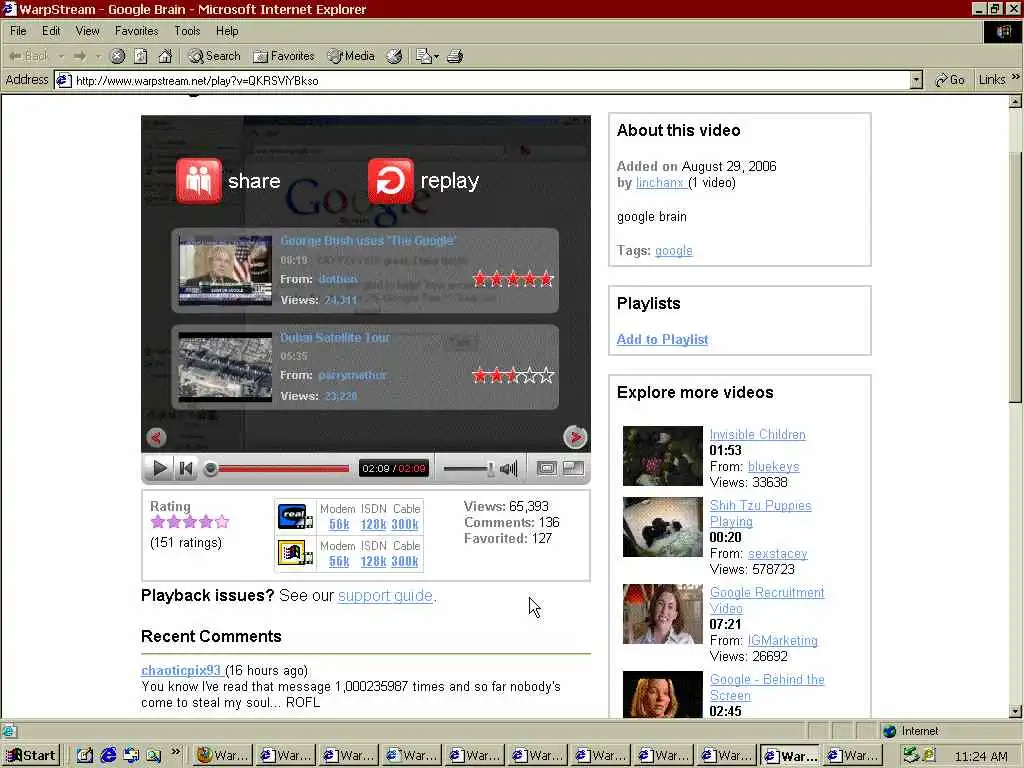
Task: Open the Tools menu
Action: coord(187,31)
